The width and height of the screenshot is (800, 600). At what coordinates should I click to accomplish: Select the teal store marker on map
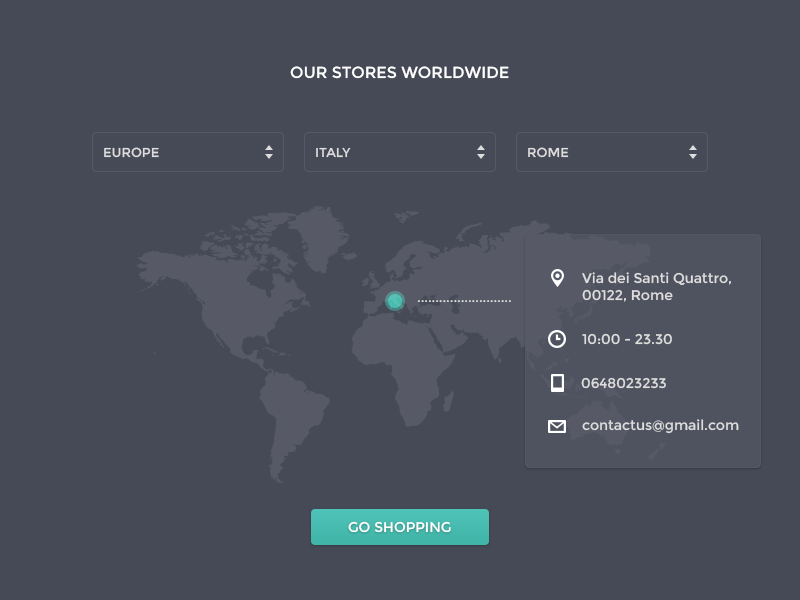pyautogui.click(x=395, y=301)
